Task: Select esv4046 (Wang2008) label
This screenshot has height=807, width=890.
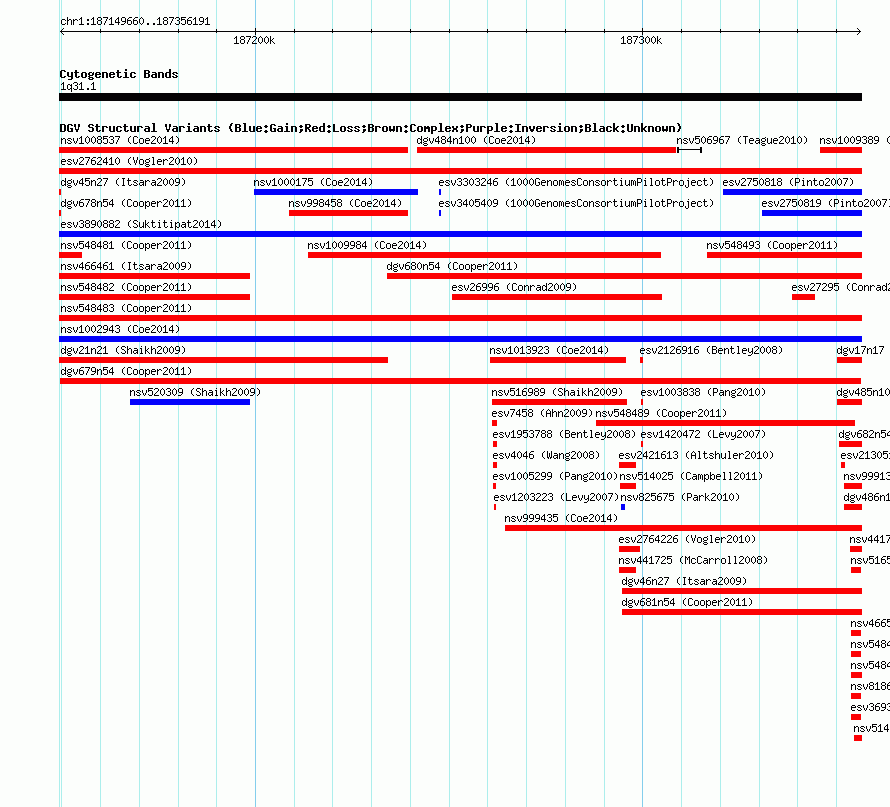Action: tap(545, 455)
